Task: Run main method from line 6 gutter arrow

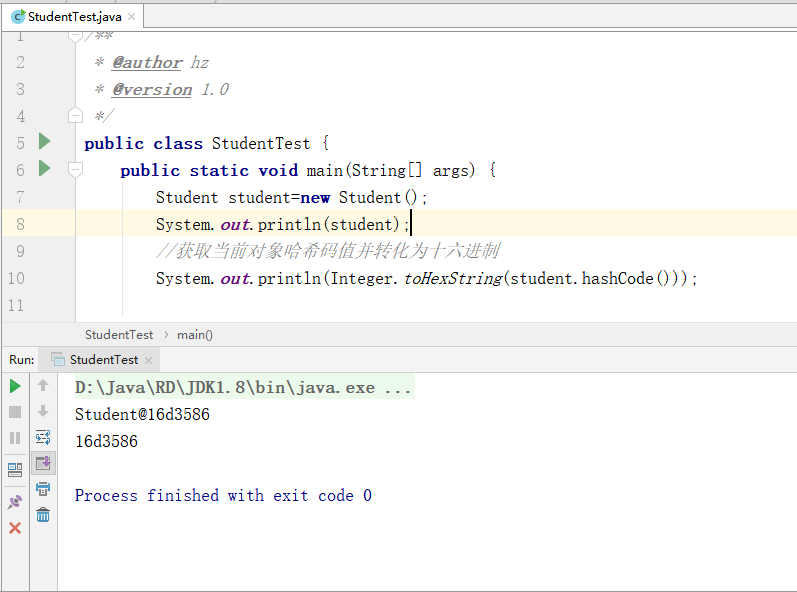Action: [45, 168]
